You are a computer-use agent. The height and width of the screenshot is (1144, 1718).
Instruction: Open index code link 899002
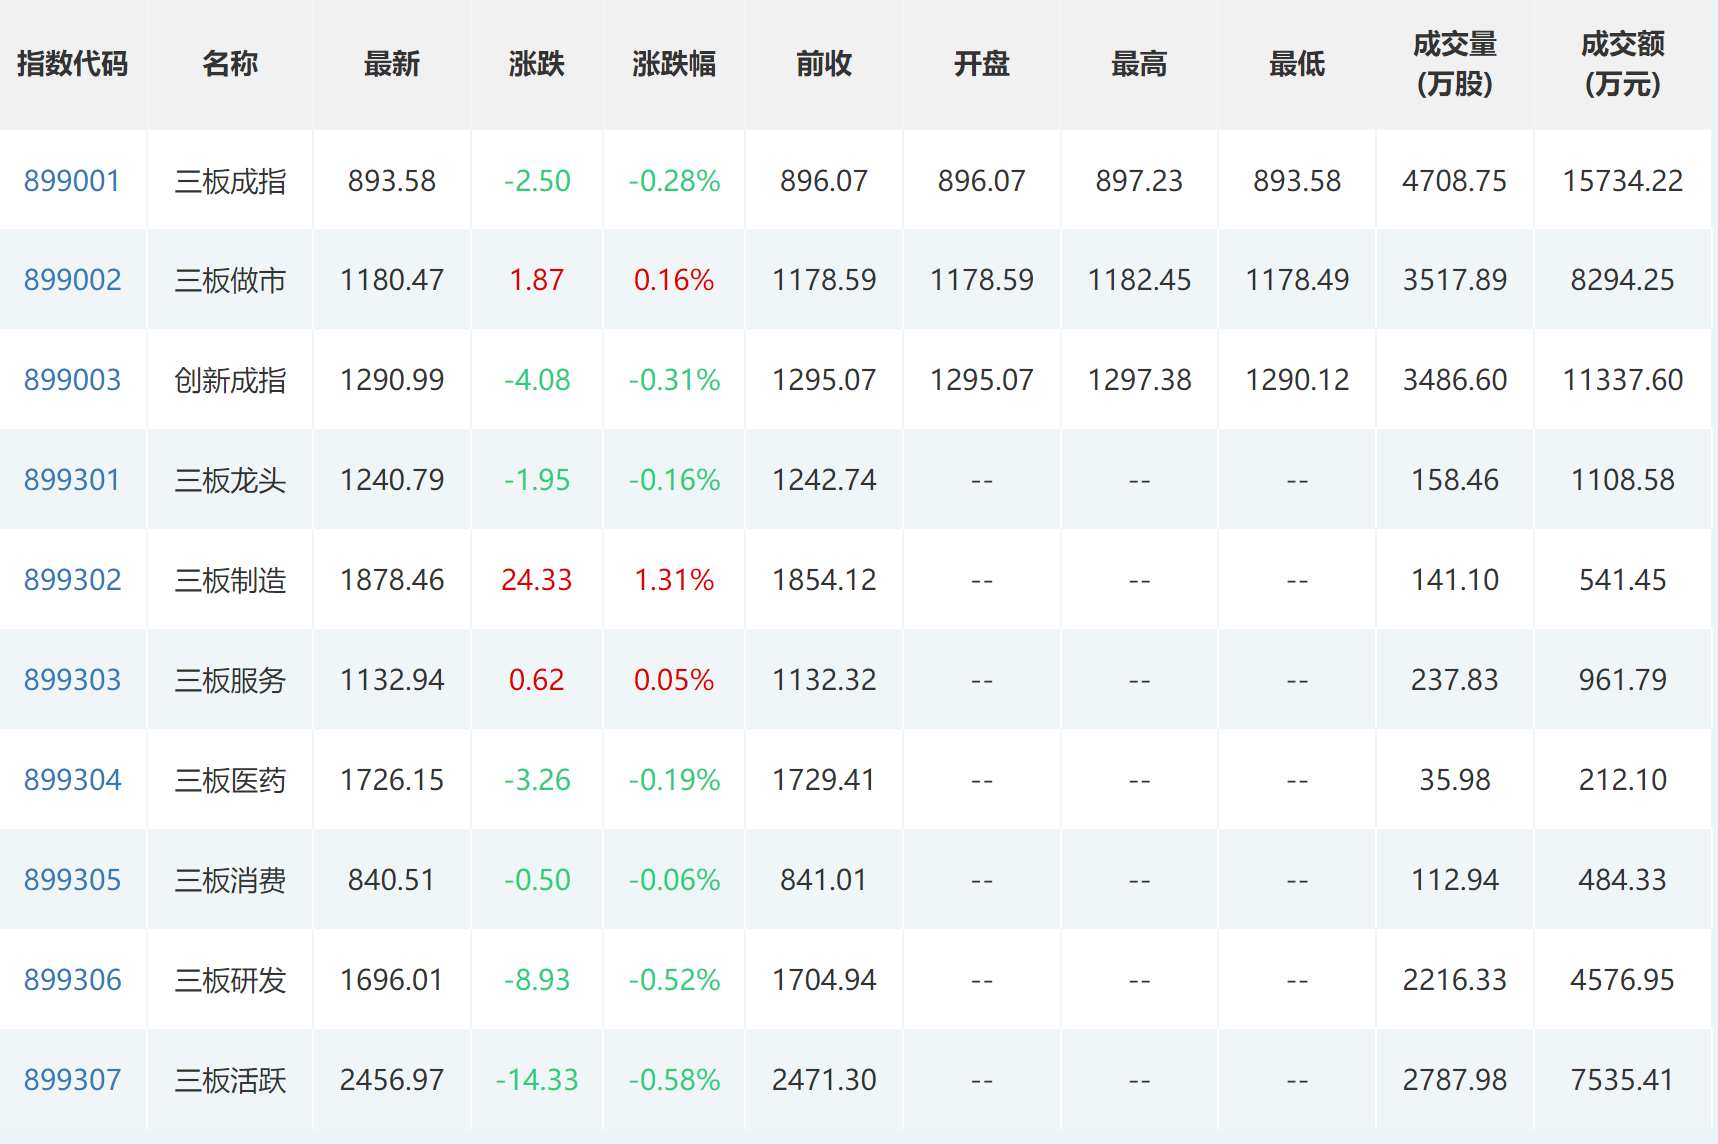72,280
